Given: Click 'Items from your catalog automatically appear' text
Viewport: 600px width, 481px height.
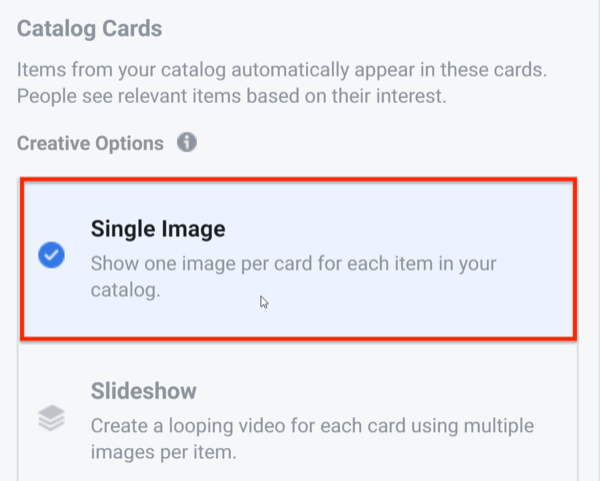Looking at the screenshot, I should coord(282,70).
